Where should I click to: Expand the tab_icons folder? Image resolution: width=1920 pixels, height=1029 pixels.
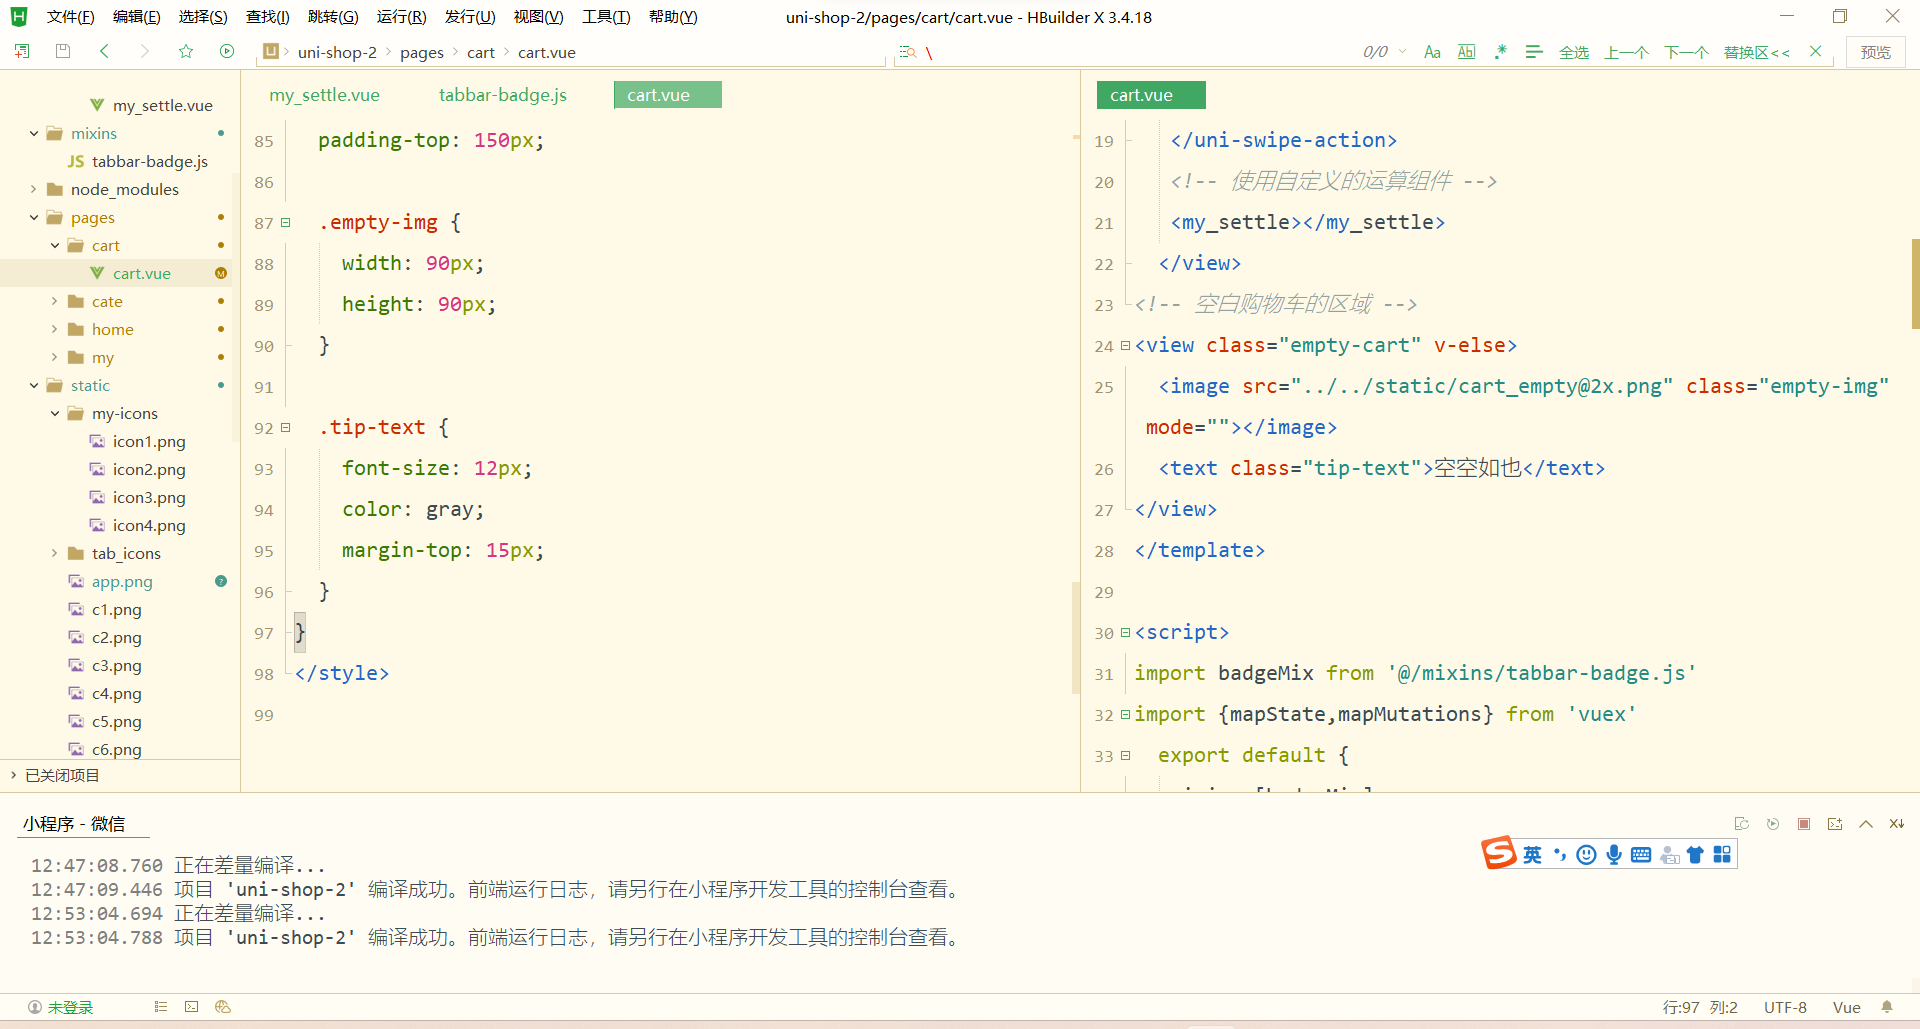[55, 553]
